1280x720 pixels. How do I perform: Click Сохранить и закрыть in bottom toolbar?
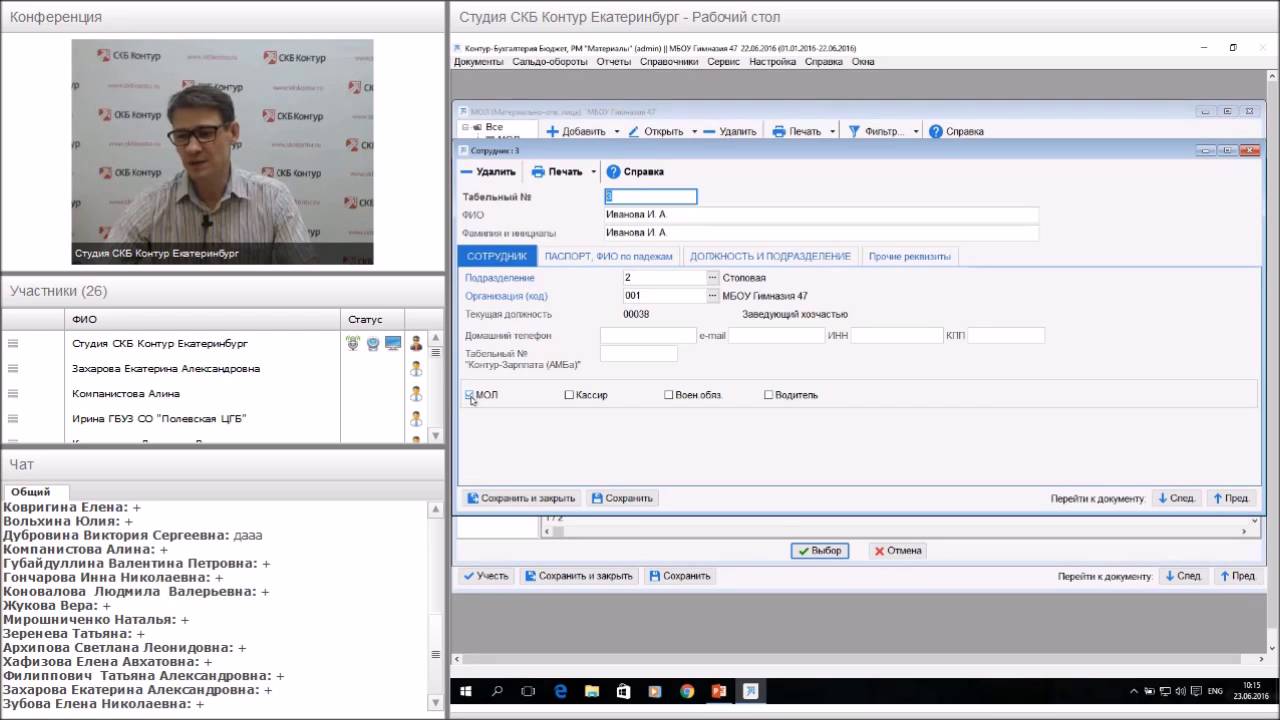click(579, 576)
